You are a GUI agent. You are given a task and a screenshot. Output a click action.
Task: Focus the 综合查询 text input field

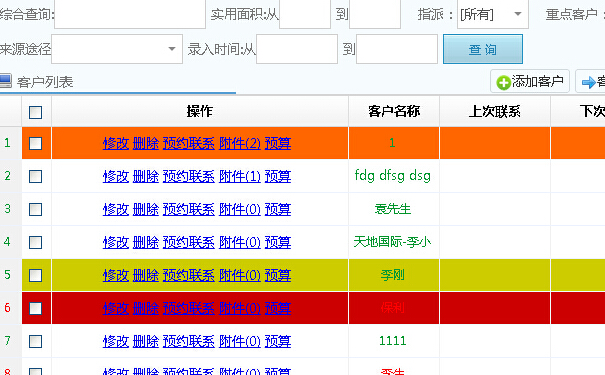click(x=130, y=14)
